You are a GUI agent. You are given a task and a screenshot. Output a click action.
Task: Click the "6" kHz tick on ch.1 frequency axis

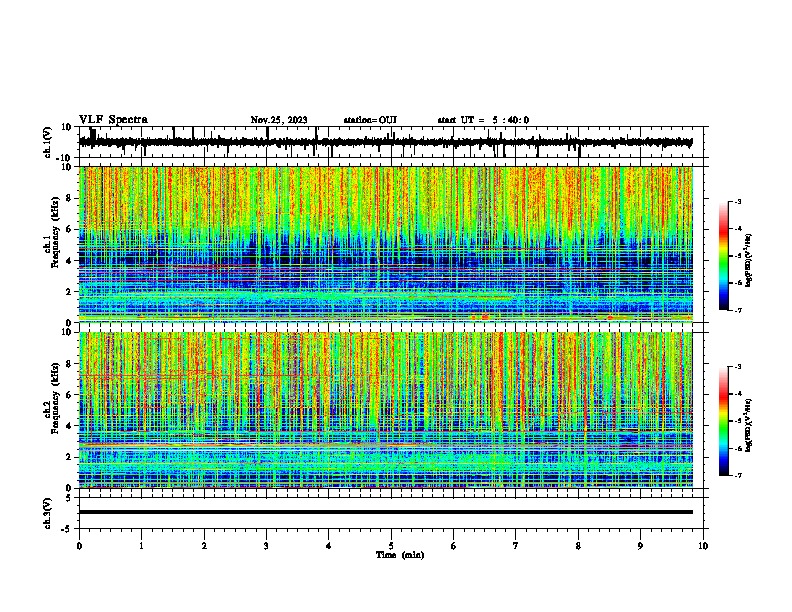point(69,229)
